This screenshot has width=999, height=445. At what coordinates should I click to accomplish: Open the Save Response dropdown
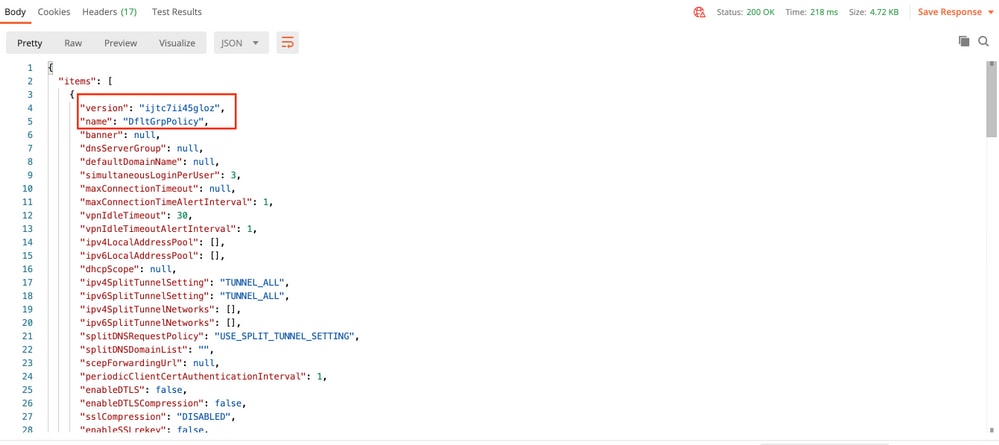(x=955, y=12)
